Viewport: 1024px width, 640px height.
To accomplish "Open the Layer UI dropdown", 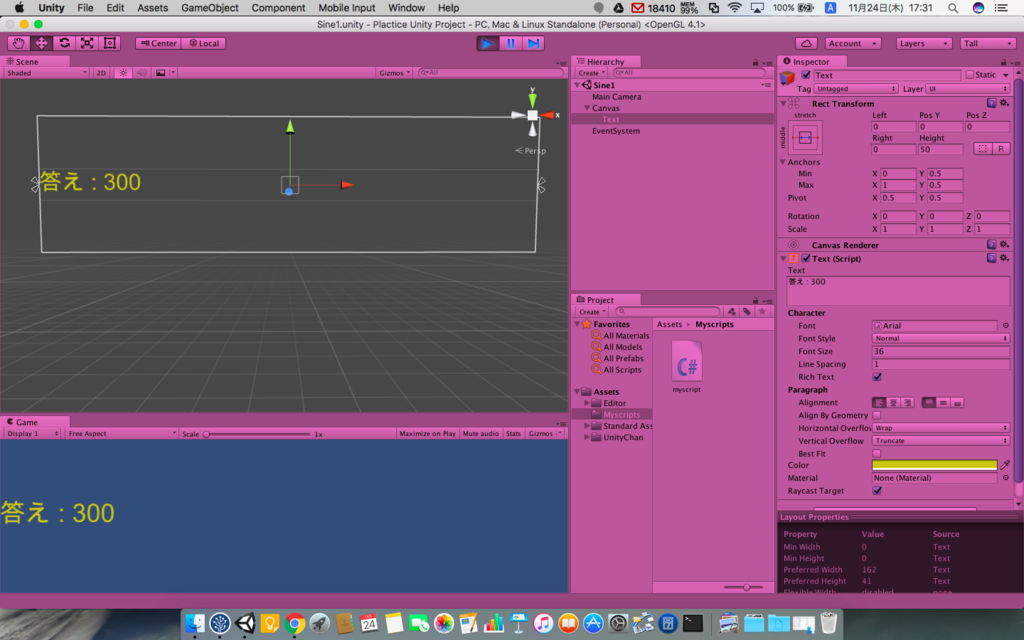I will (x=968, y=89).
